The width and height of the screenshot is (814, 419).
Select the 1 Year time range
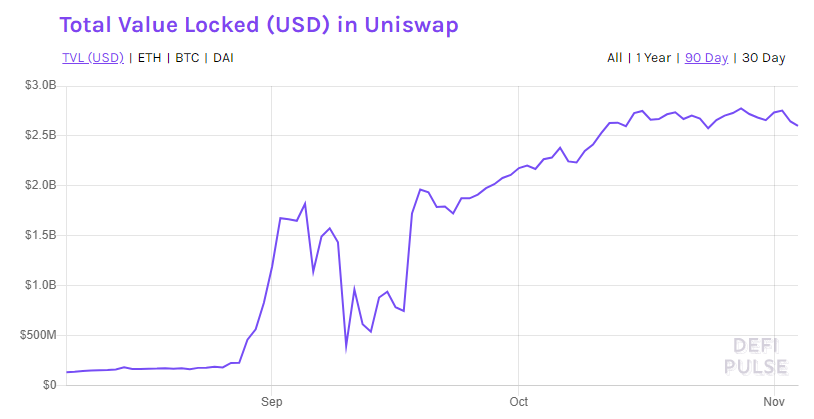pos(654,58)
